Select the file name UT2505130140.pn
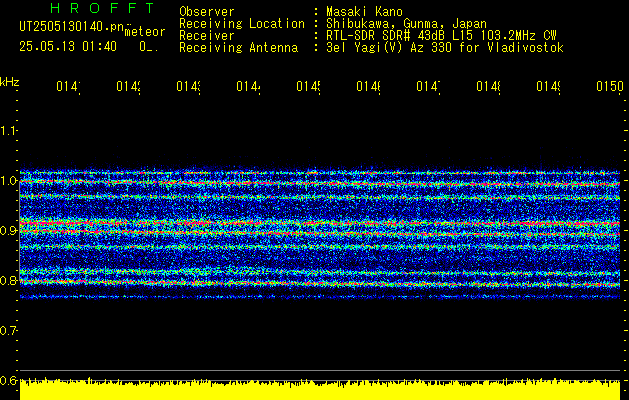629x400 pixels. pyautogui.click(x=72, y=27)
